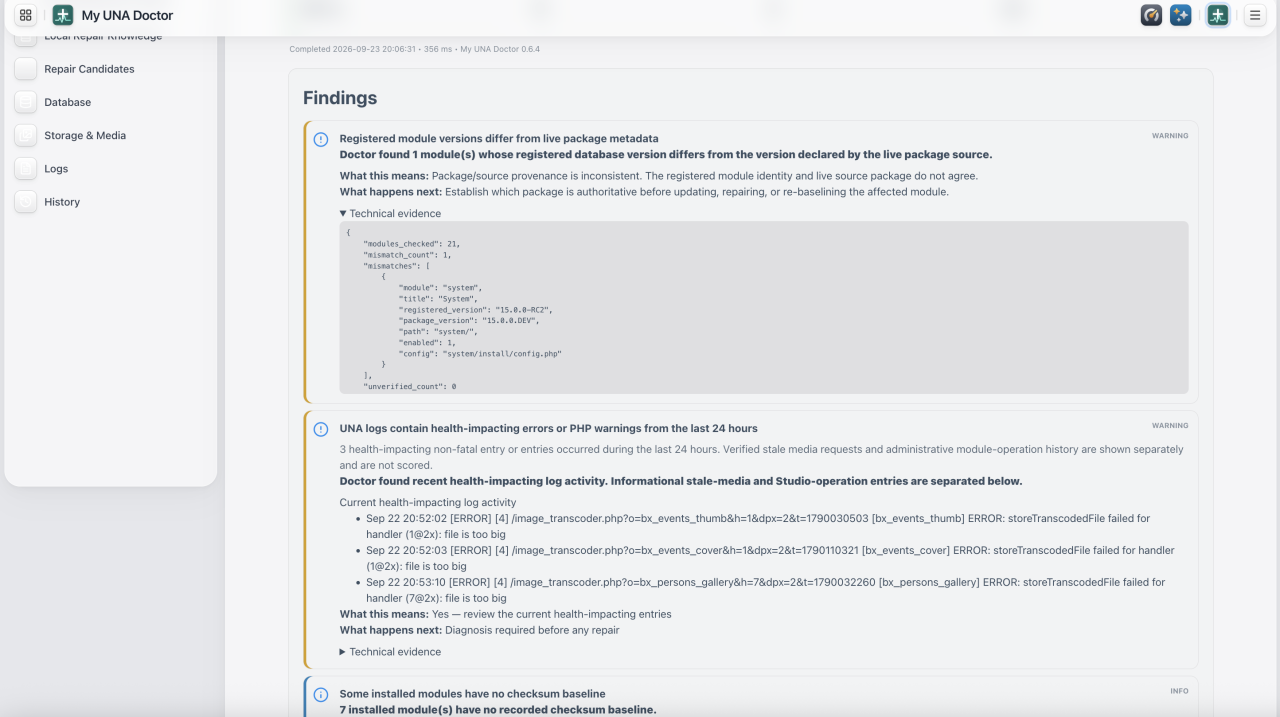Click info icon beside UNA logs finding
Screen dimensions: 1280x717
click(321, 430)
